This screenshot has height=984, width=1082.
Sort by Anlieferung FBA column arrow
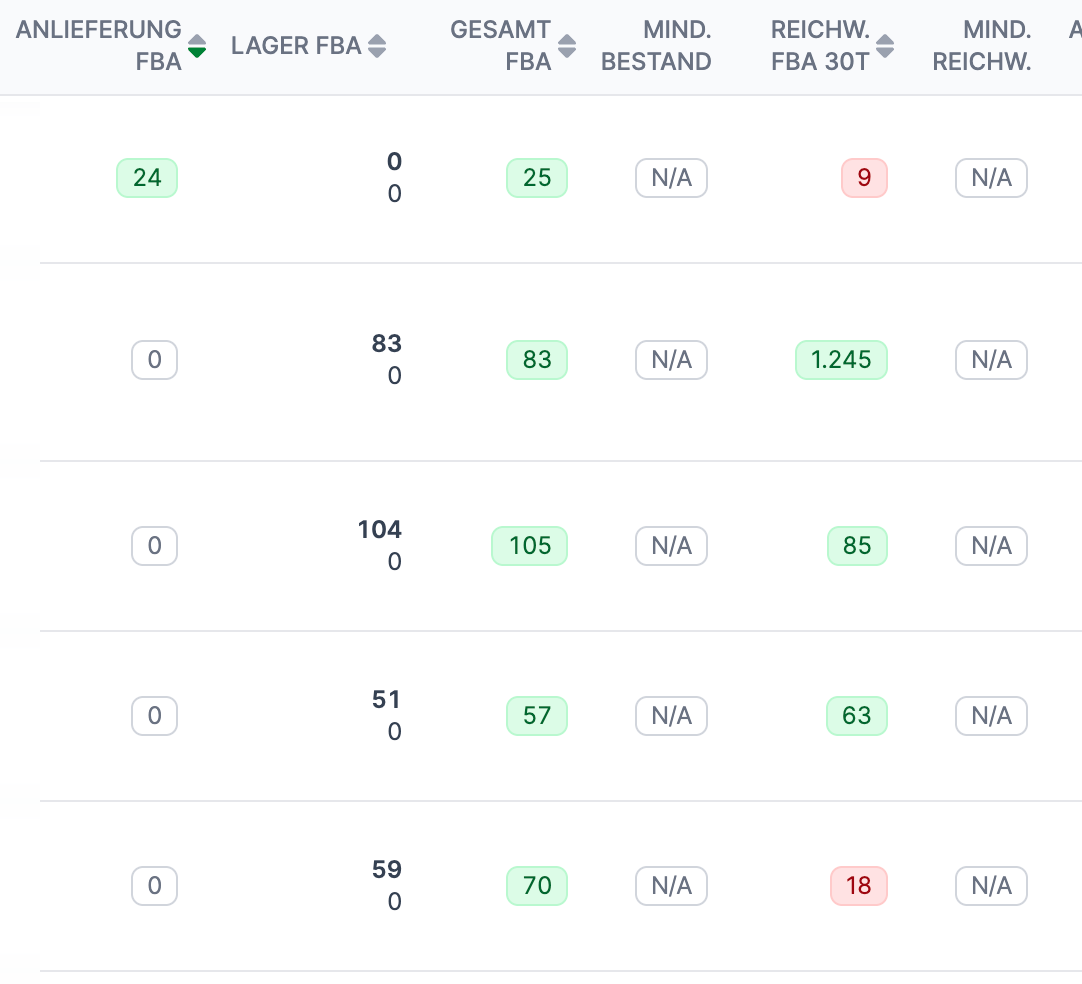(x=197, y=46)
